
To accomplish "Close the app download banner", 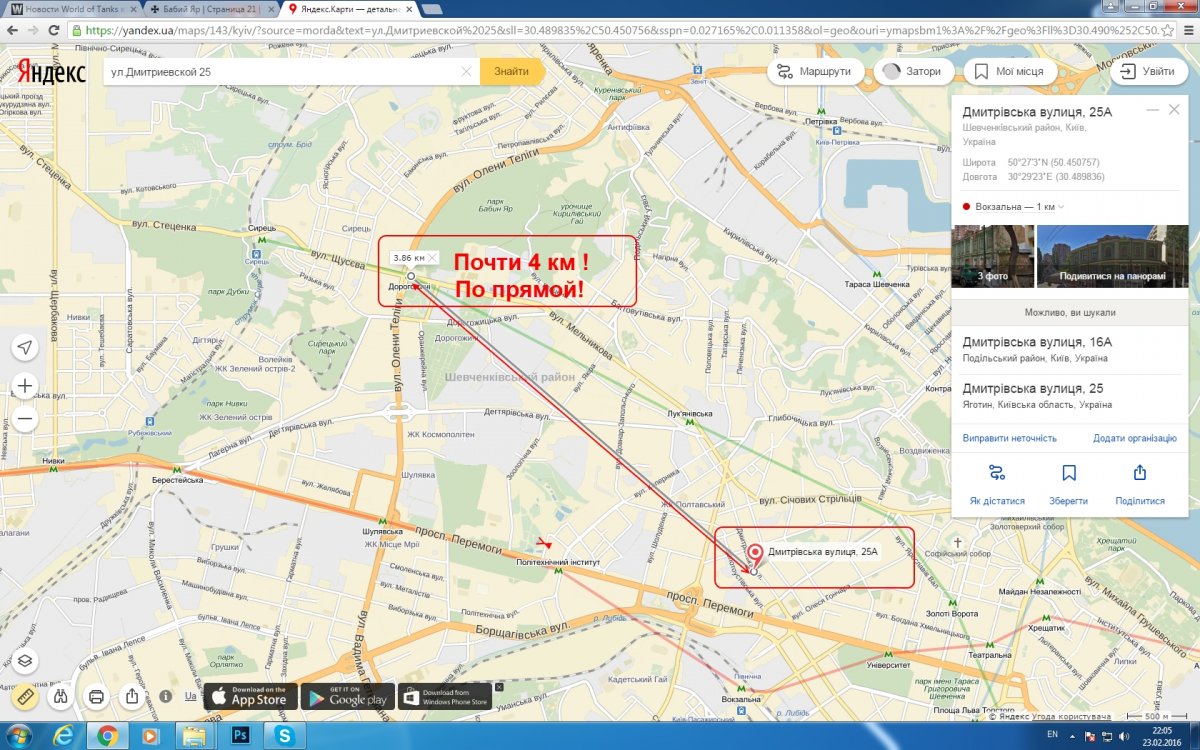I will pos(499,686).
